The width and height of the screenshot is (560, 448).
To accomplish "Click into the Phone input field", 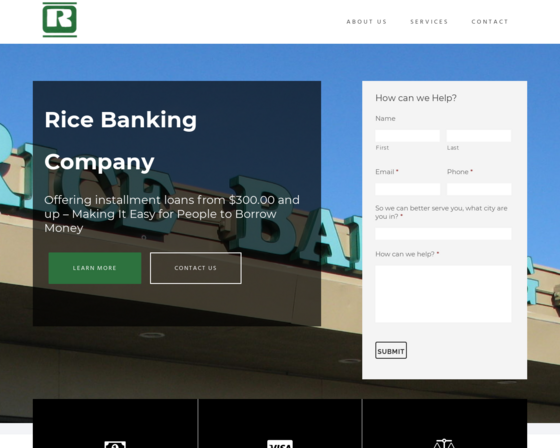I will 479,189.
